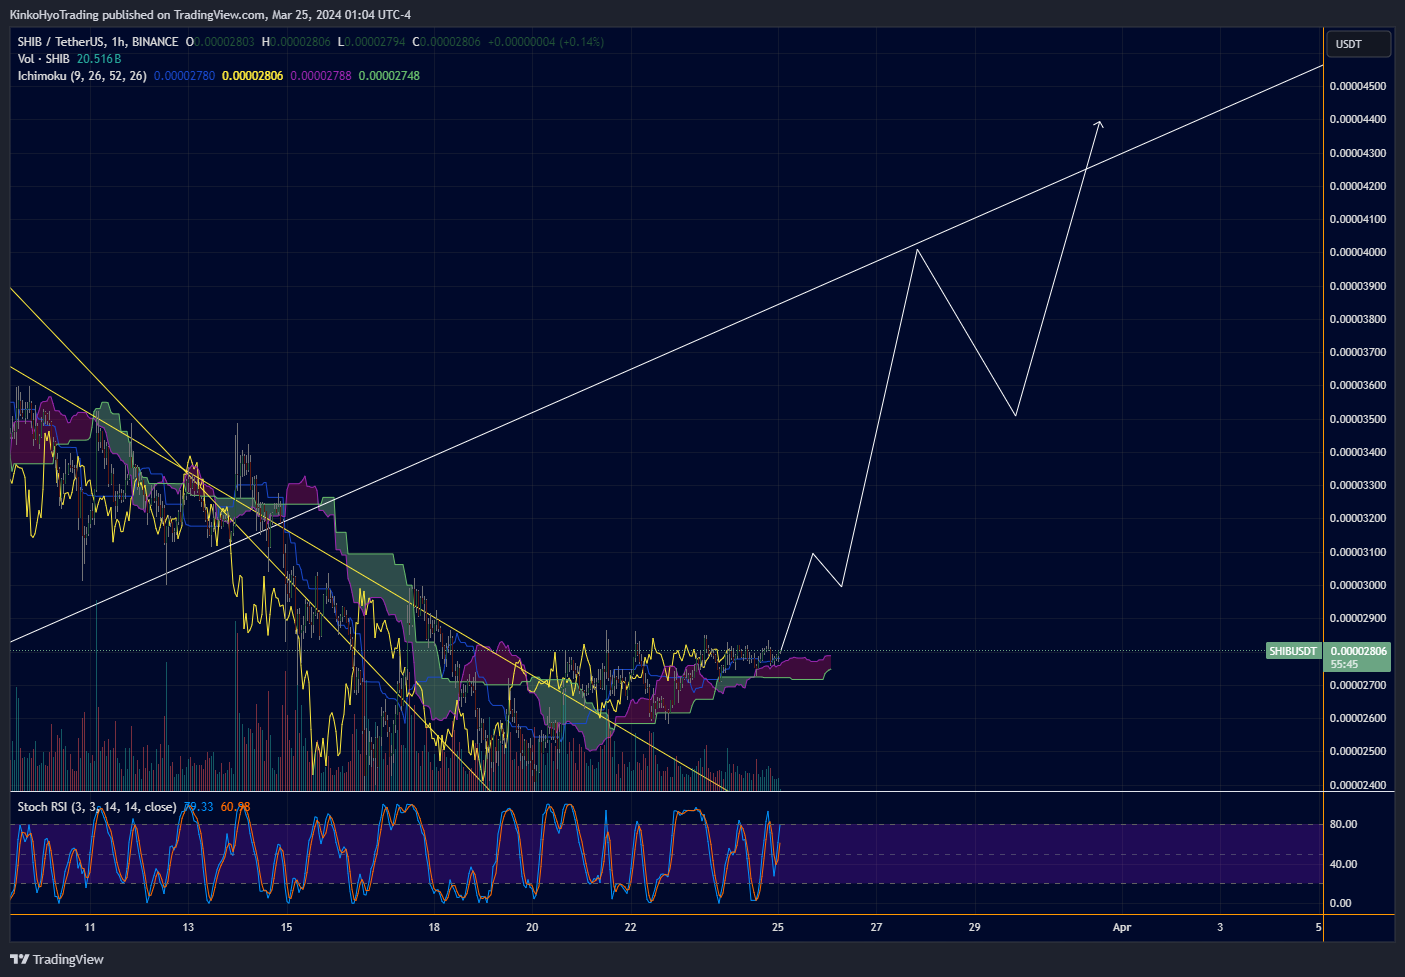Click the yellow Ichimoku value 0.00002806
The width and height of the screenshot is (1405, 977).
click(252, 76)
